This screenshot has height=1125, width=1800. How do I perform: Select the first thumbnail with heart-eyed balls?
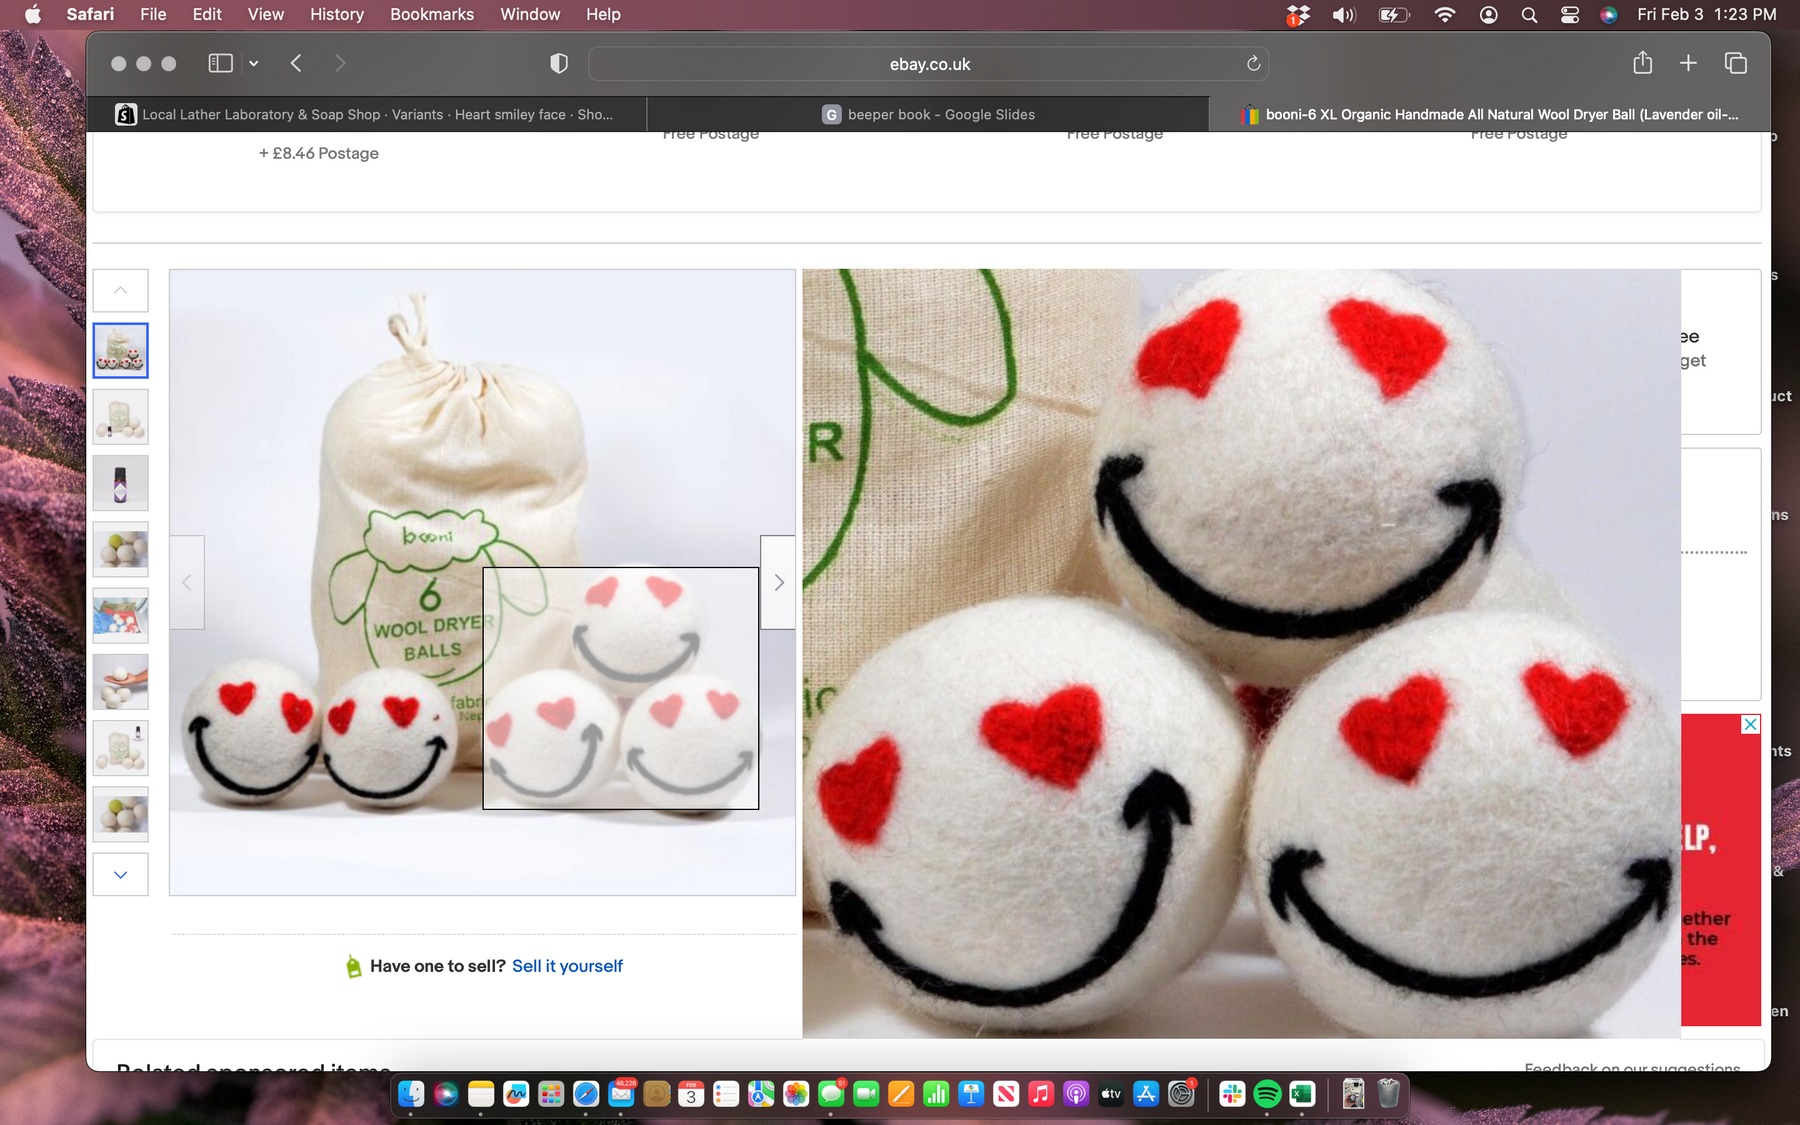[120, 350]
